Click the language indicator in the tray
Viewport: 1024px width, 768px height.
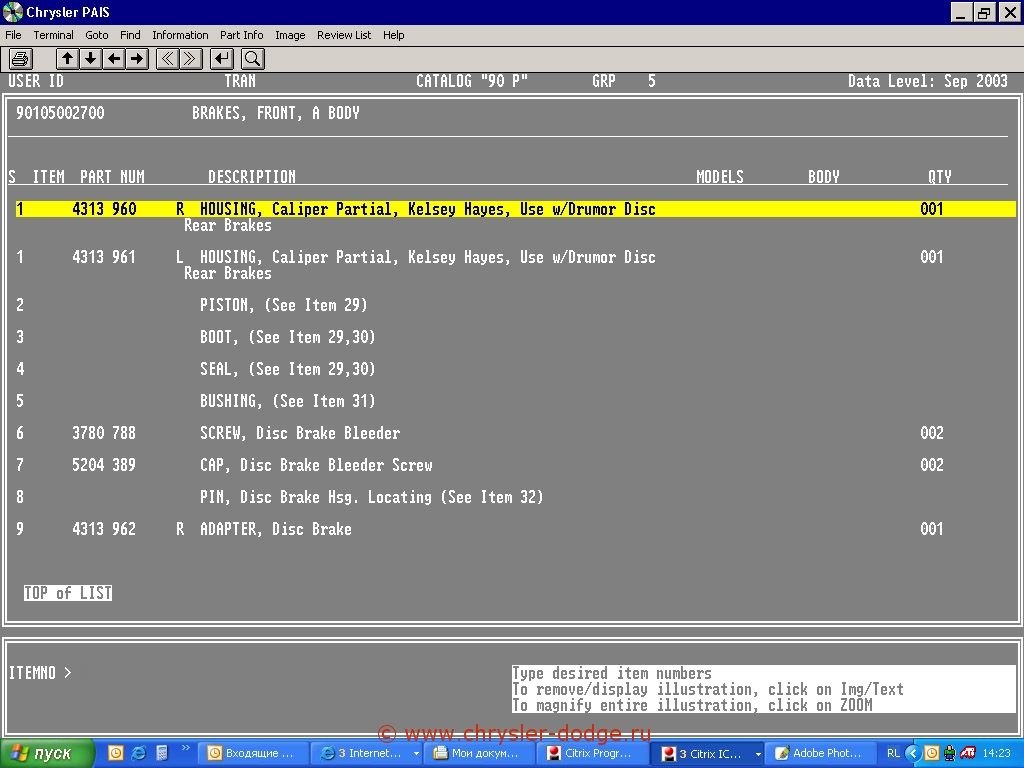click(893, 754)
